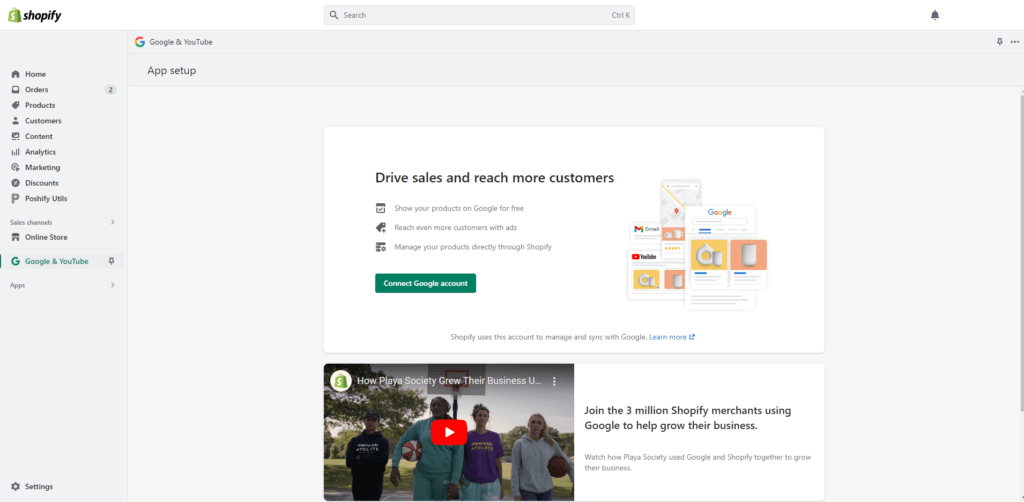
Task: Click the Search input field
Action: click(x=479, y=15)
